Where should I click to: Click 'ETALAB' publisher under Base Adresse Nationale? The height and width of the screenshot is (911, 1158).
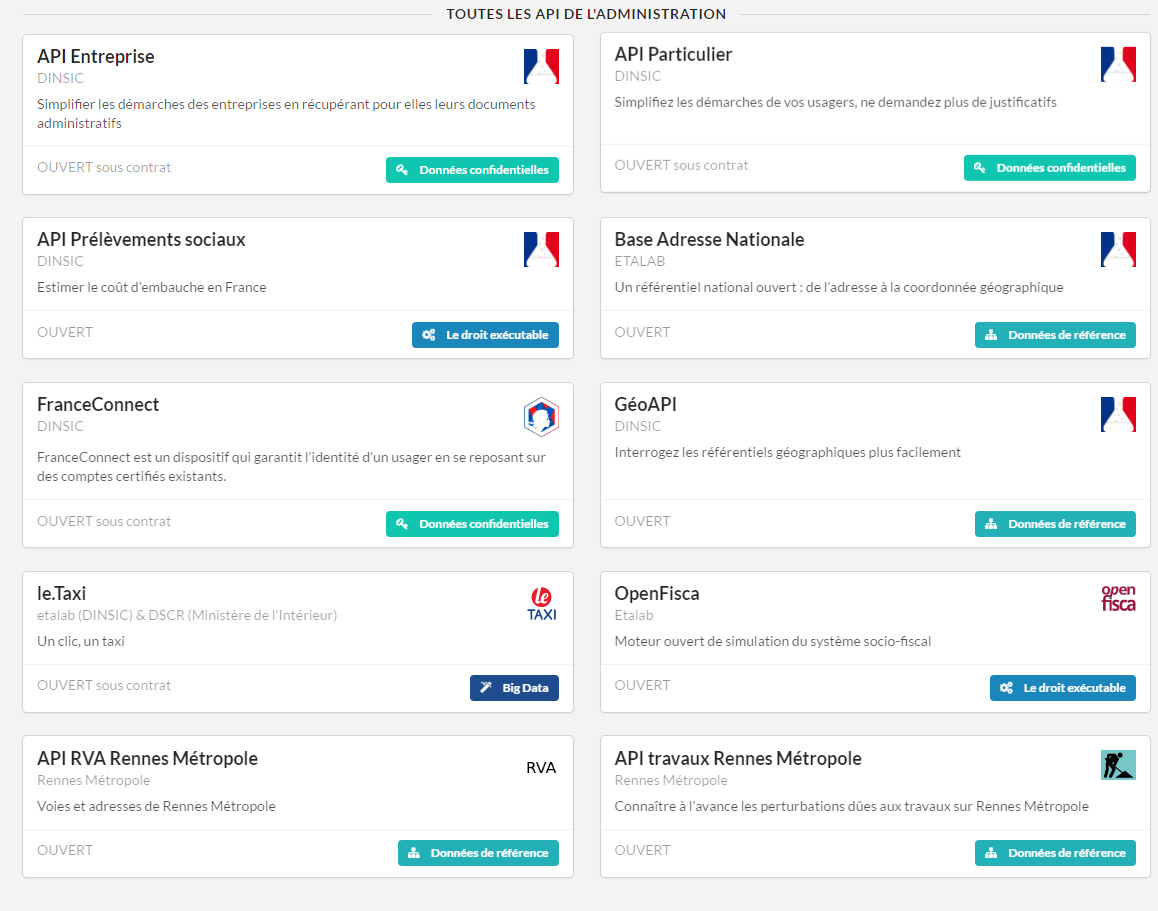pyautogui.click(x=640, y=261)
